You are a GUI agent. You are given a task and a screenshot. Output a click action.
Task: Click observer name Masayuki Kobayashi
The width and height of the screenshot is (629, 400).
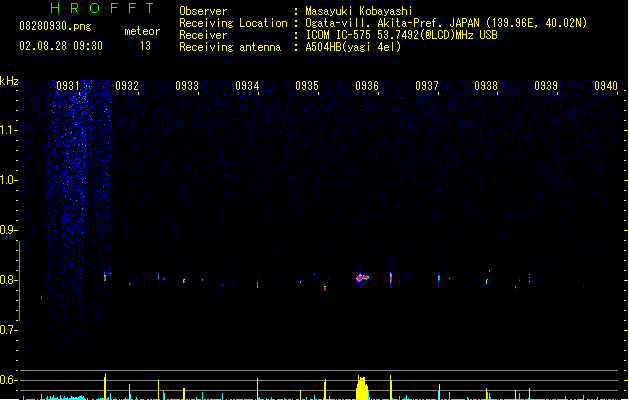[x=359, y=11]
